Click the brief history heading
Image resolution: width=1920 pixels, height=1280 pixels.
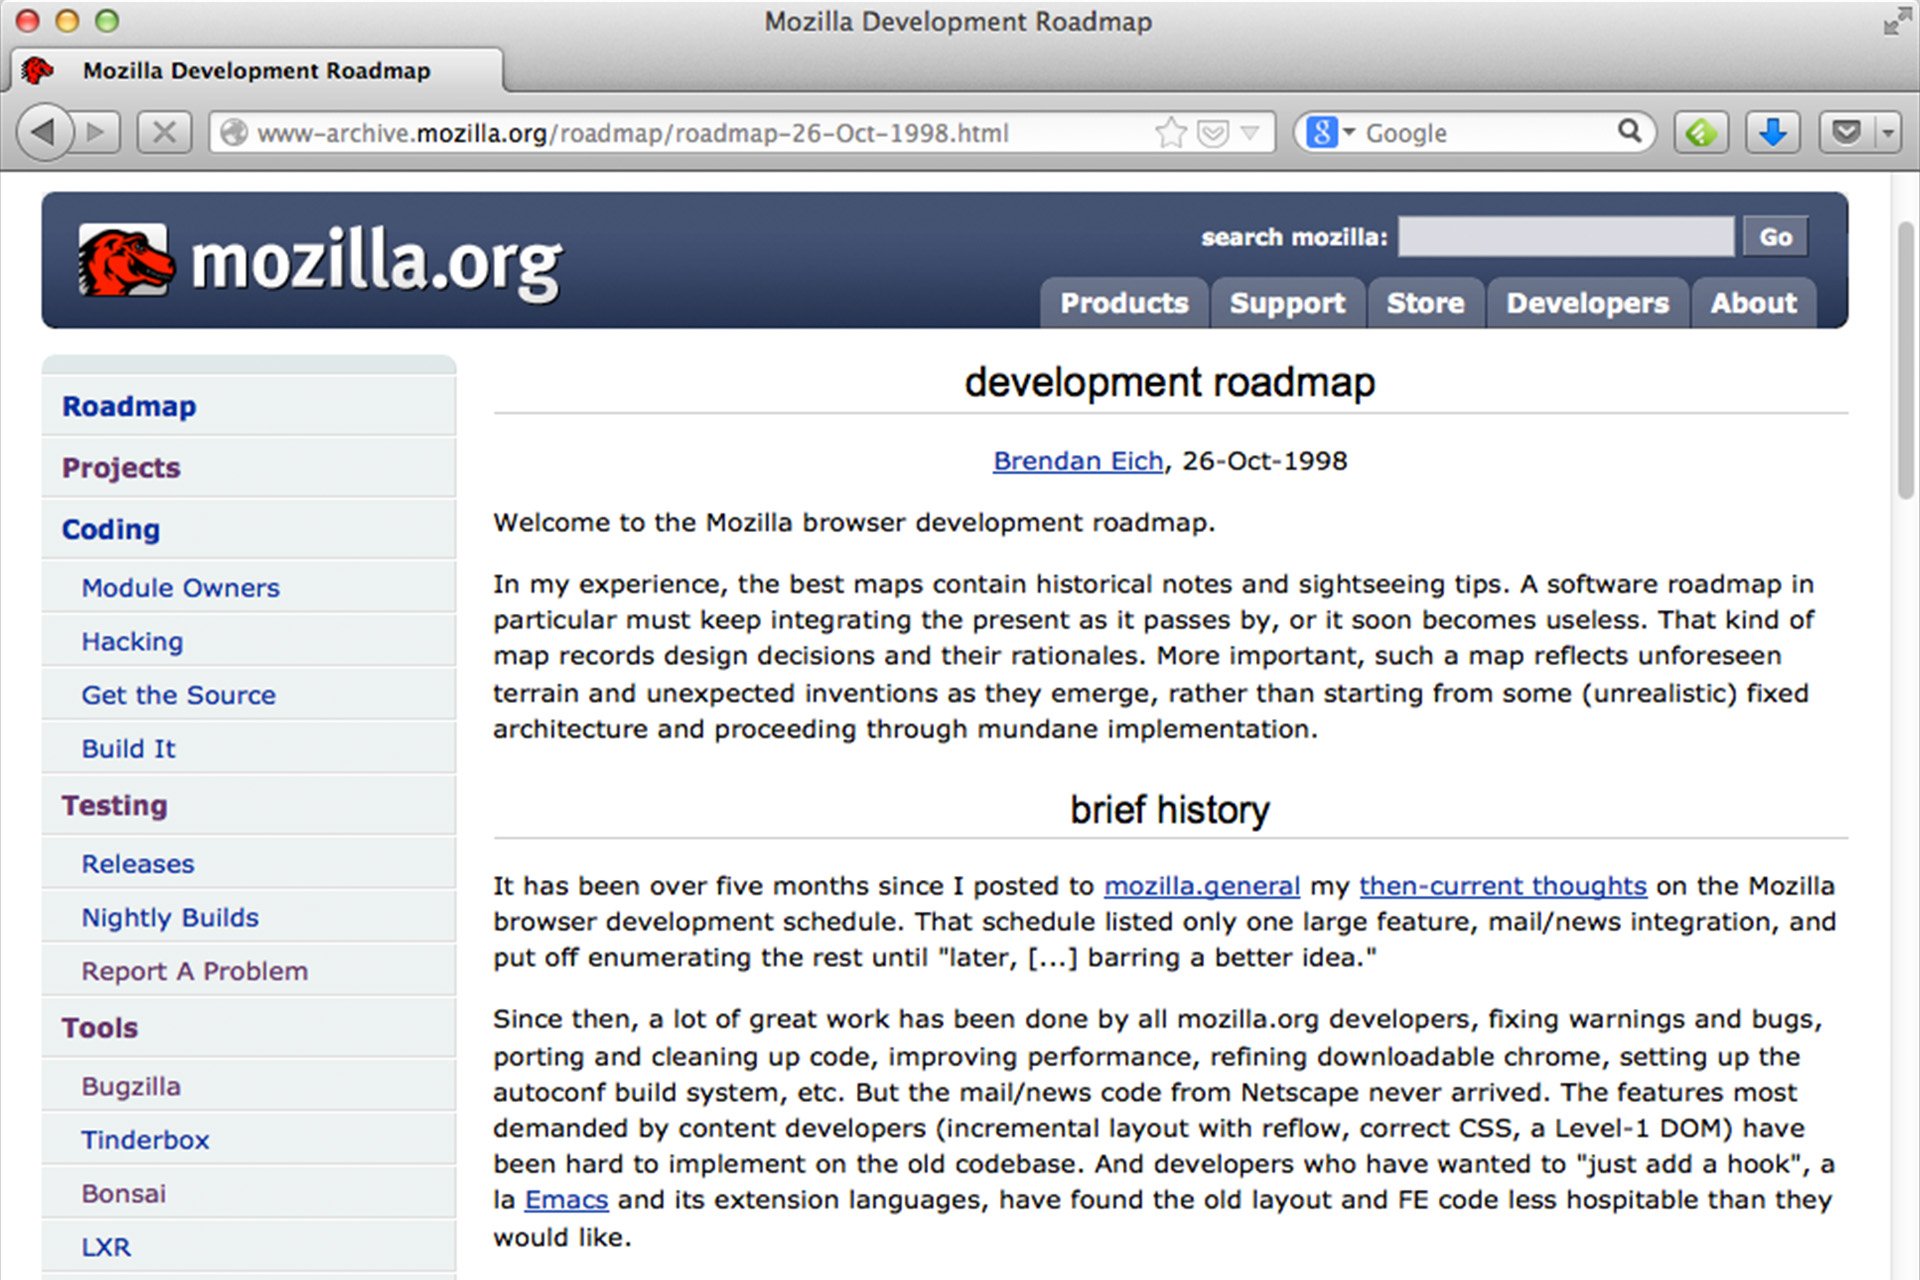pyautogui.click(x=1169, y=810)
